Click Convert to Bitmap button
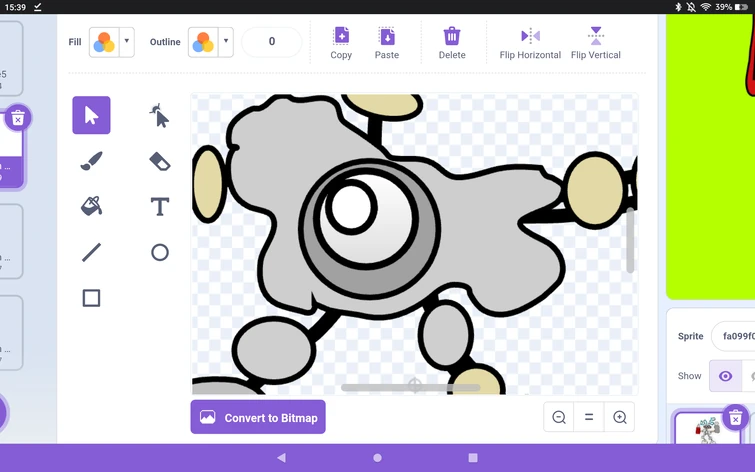 pyautogui.click(x=258, y=417)
